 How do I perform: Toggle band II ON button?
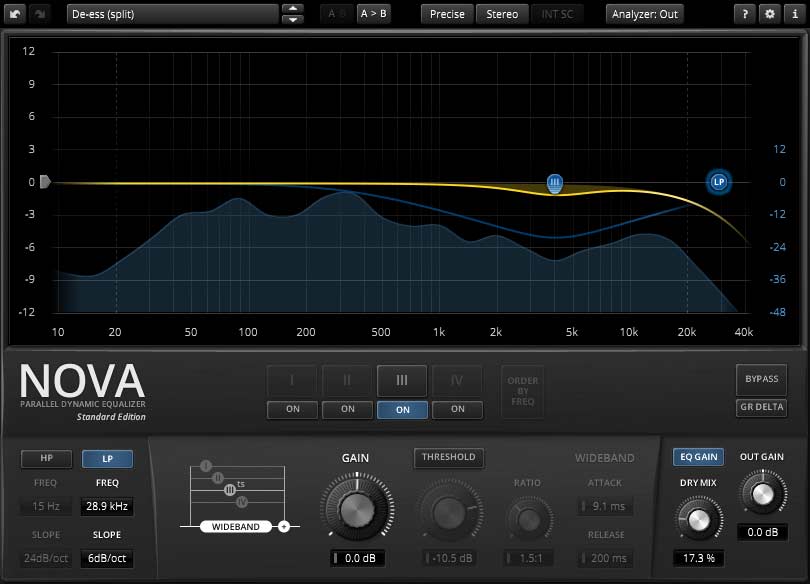tap(347, 409)
